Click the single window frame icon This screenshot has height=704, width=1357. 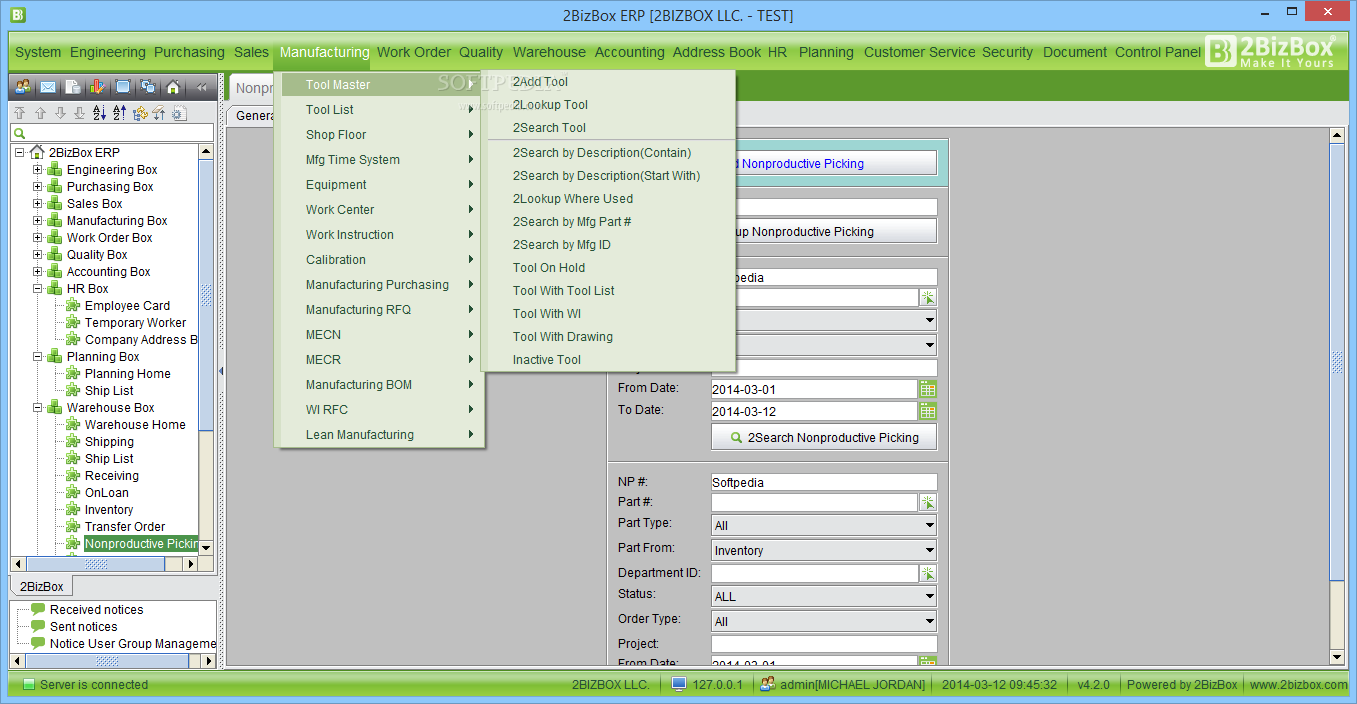point(122,87)
